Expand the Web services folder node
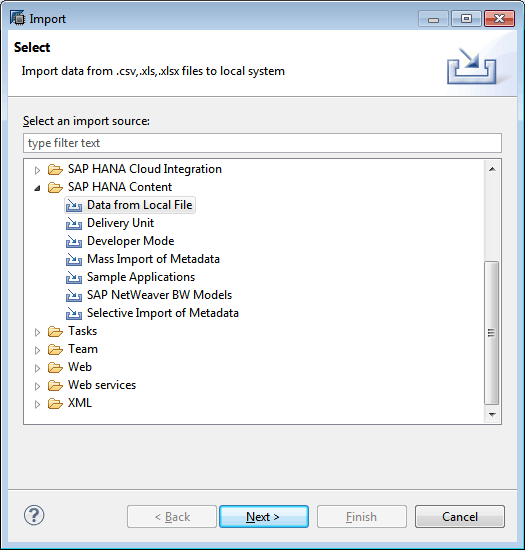The image size is (525, 550). coord(37,386)
